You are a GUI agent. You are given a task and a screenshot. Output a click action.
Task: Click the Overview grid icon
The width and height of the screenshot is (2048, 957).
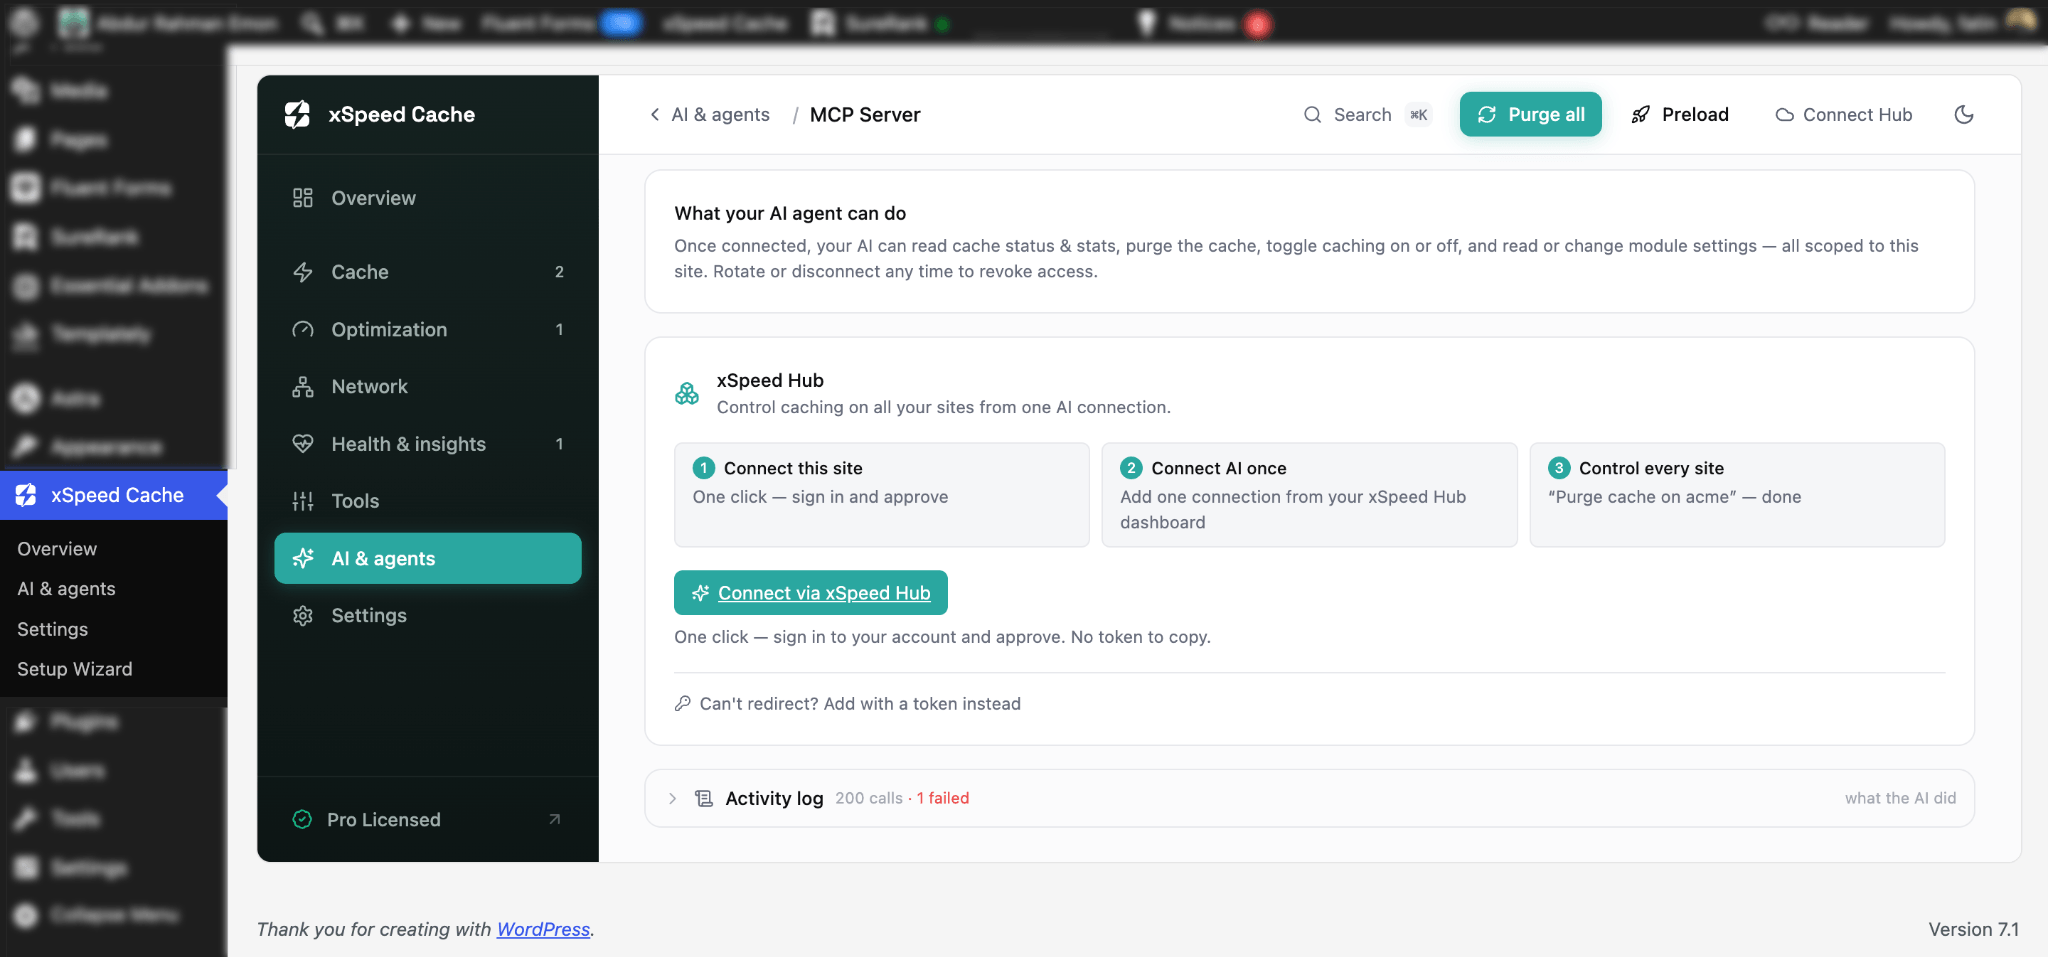click(303, 198)
